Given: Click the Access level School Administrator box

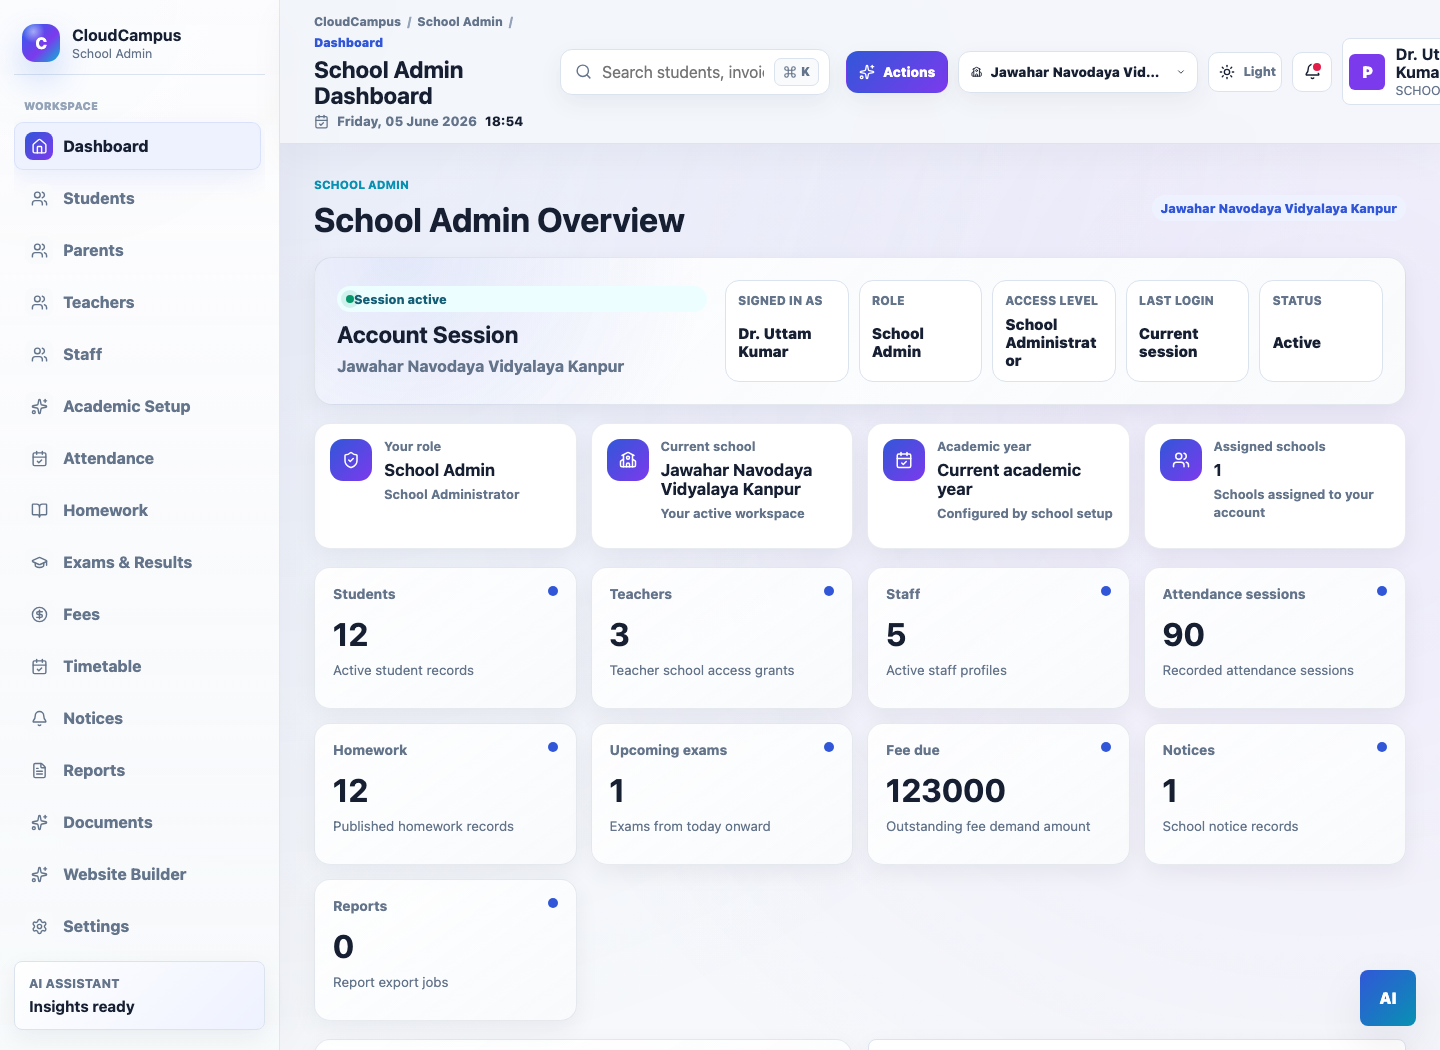Looking at the screenshot, I should [1054, 331].
